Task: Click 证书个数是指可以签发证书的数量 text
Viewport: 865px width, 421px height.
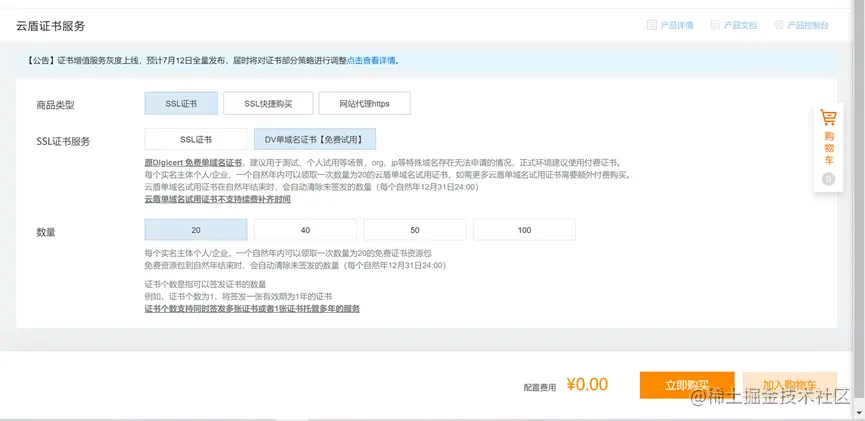Action: pos(205,284)
